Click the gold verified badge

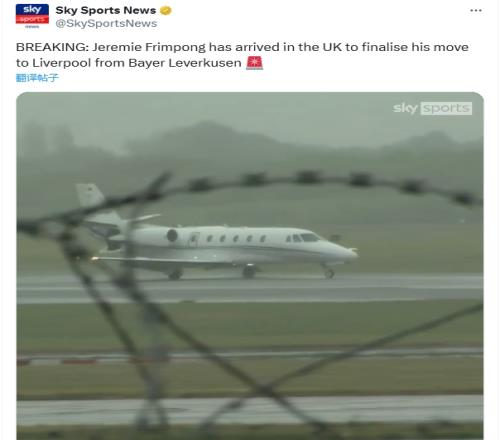click(x=166, y=11)
